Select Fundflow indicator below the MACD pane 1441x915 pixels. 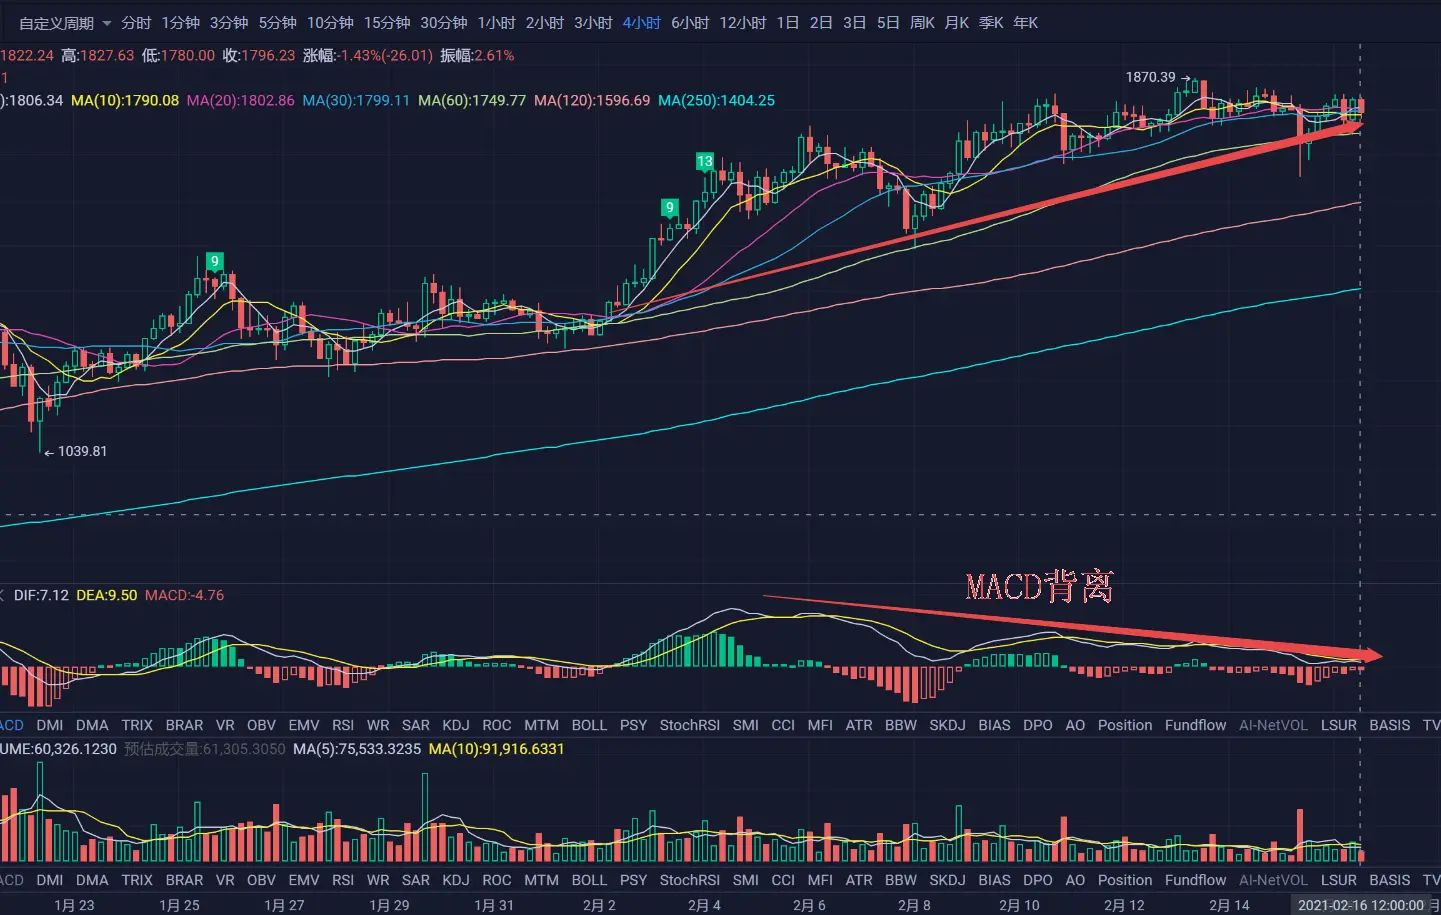[1195, 726]
